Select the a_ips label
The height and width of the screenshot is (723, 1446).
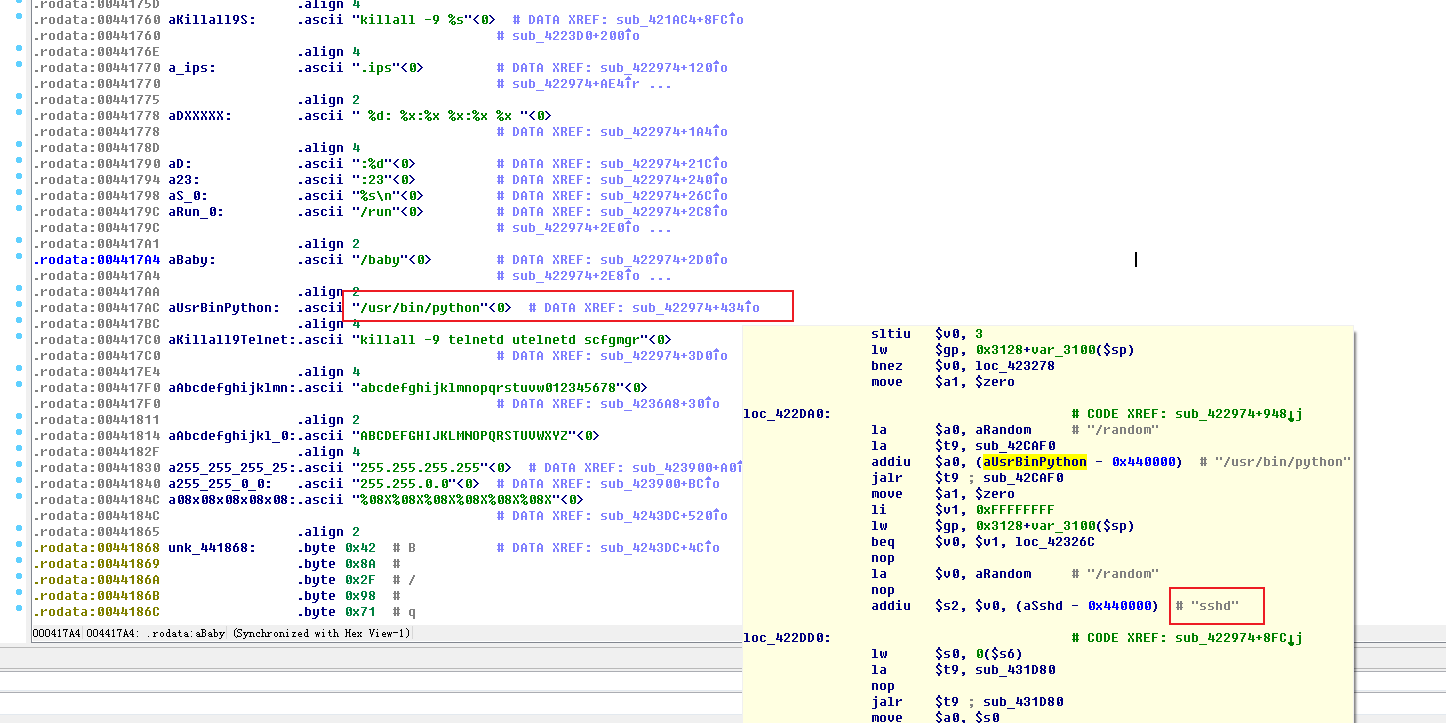pyautogui.click(x=192, y=68)
